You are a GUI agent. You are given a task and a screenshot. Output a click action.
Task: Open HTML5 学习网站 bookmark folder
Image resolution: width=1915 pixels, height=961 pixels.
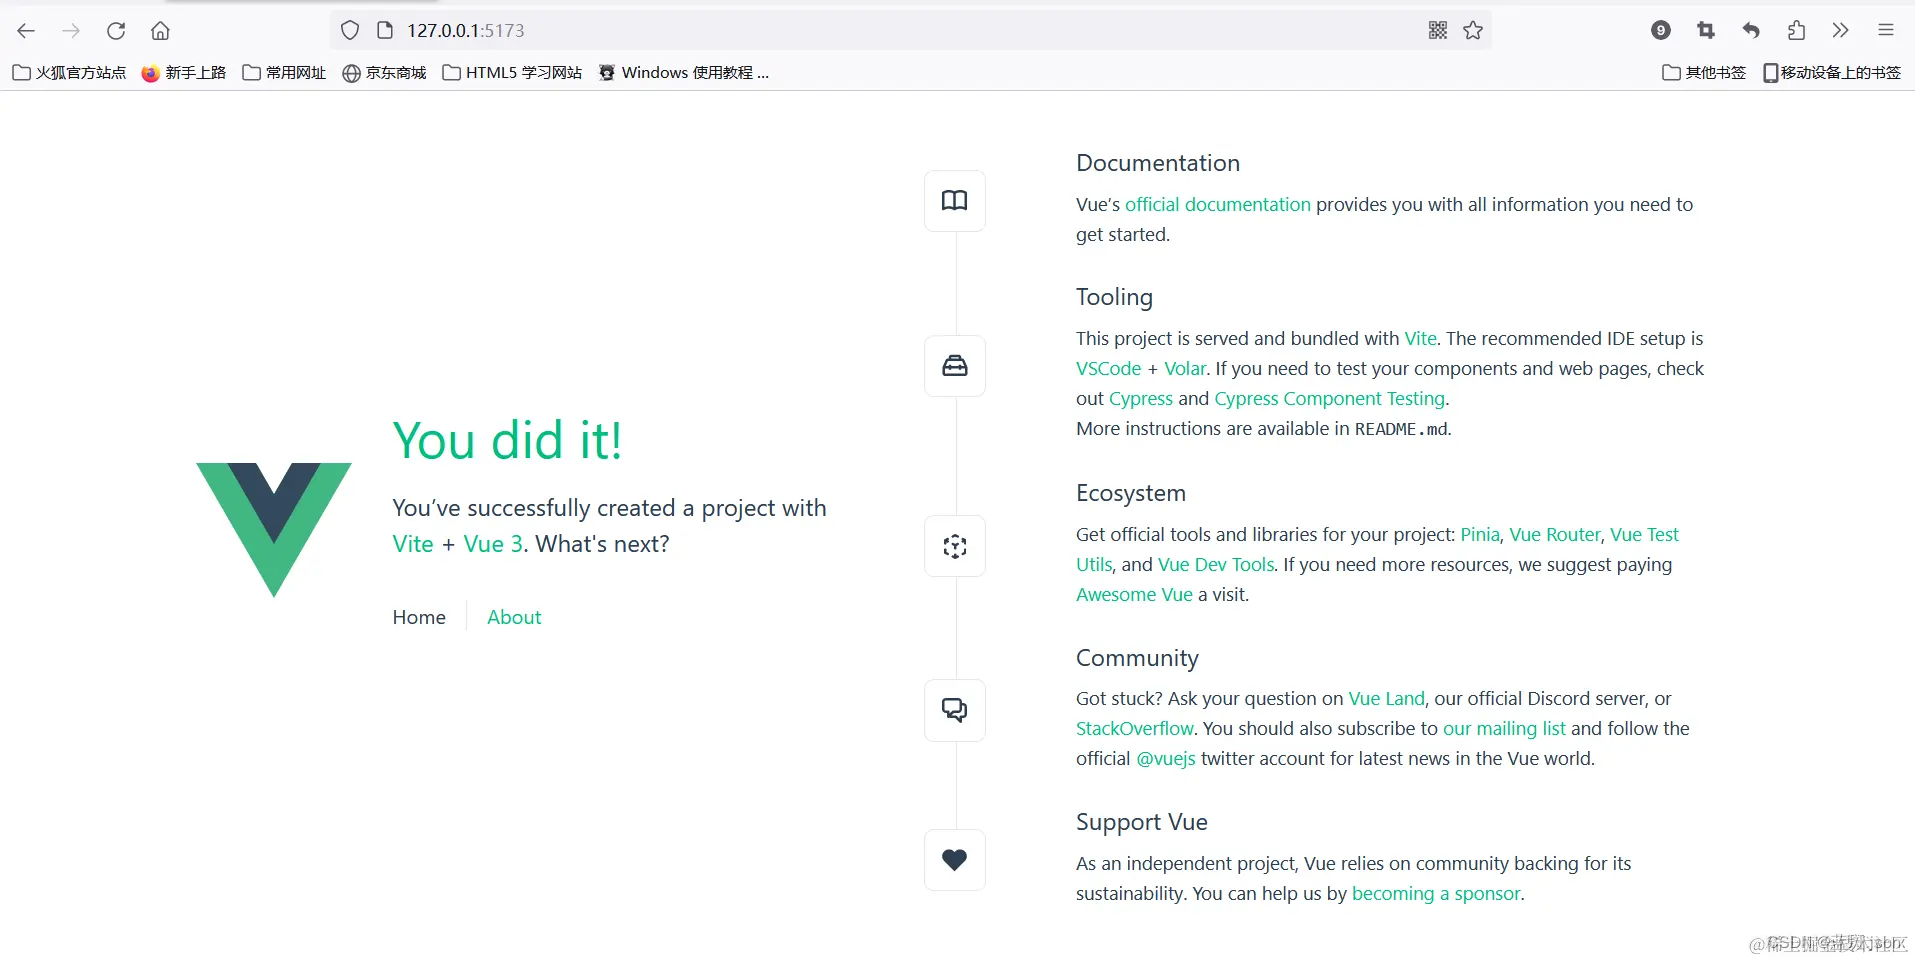point(513,73)
